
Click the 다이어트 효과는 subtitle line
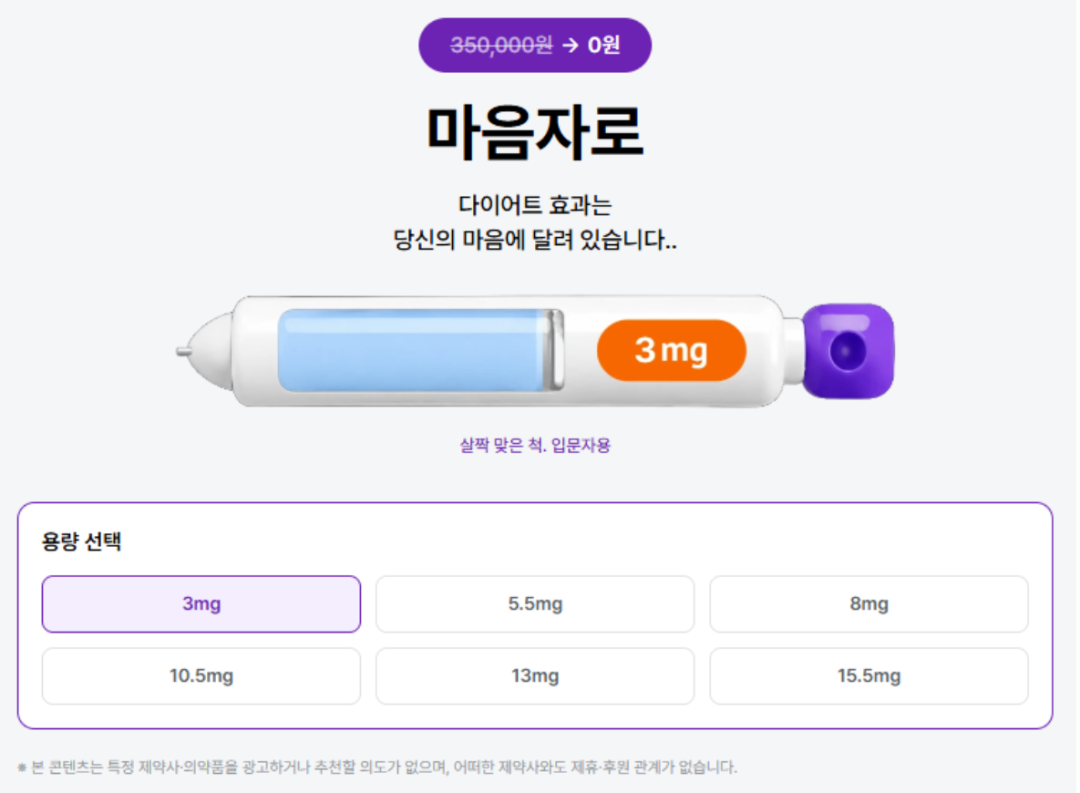click(x=535, y=205)
